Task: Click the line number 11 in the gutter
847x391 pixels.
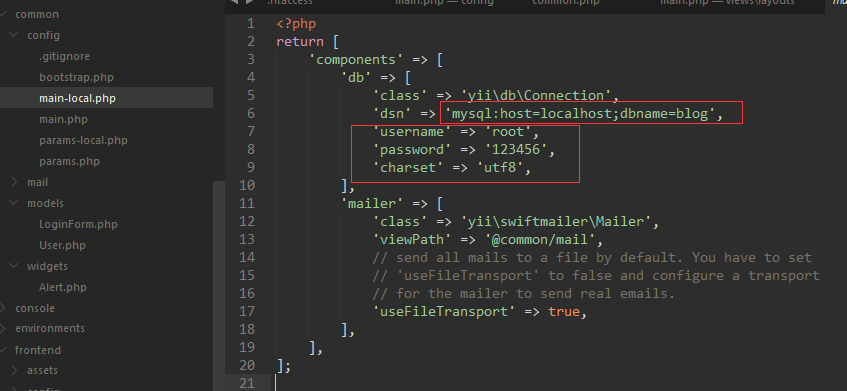Action: [246, 204]
